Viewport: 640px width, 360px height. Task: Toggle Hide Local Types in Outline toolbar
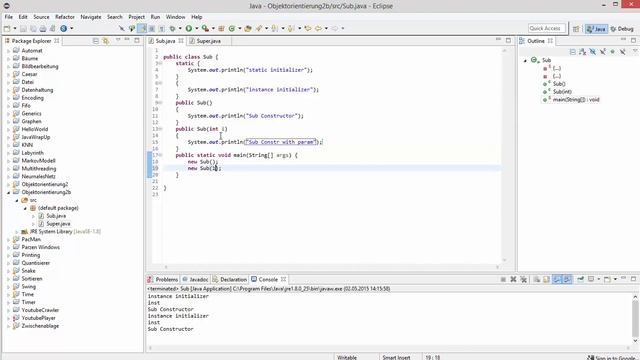point(623,51)
